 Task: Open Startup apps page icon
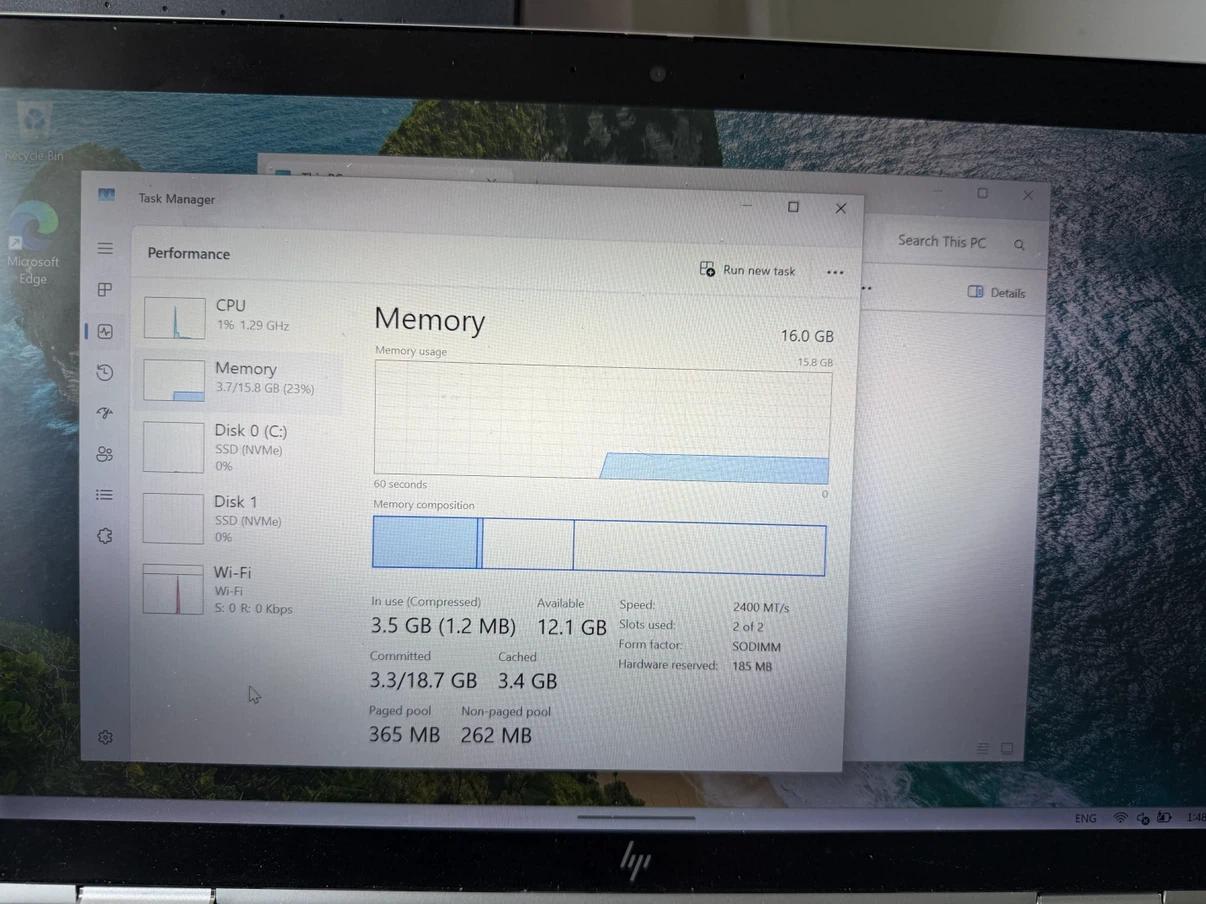(x=105, y=413)
